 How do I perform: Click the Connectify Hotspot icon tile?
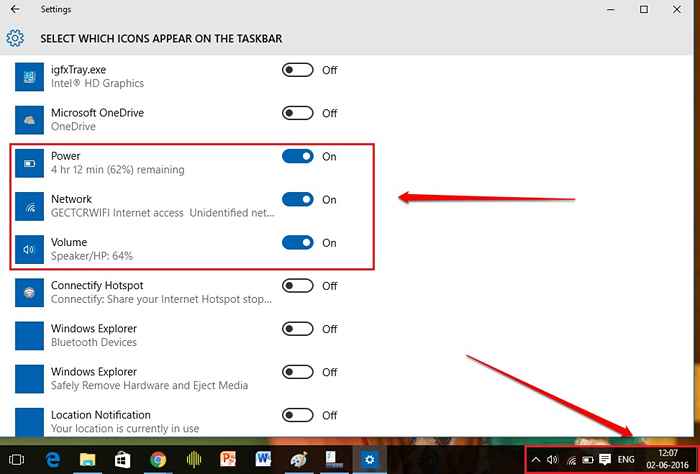[29, 293]
